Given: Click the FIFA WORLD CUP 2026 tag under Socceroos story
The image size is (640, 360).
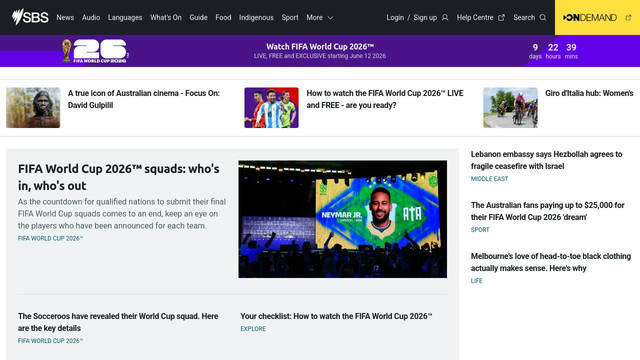Looking at the screenshot, I should [51, 341].
